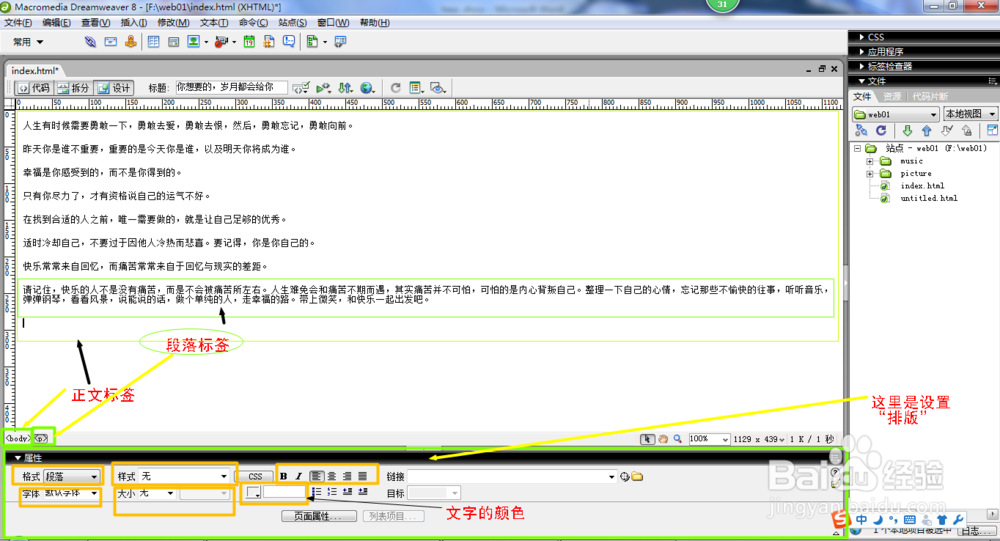The width and height of the screenshot is (1000, 541).
Task: Insert a named anchor
Action: pyautogui.click(x=130, y=42)
